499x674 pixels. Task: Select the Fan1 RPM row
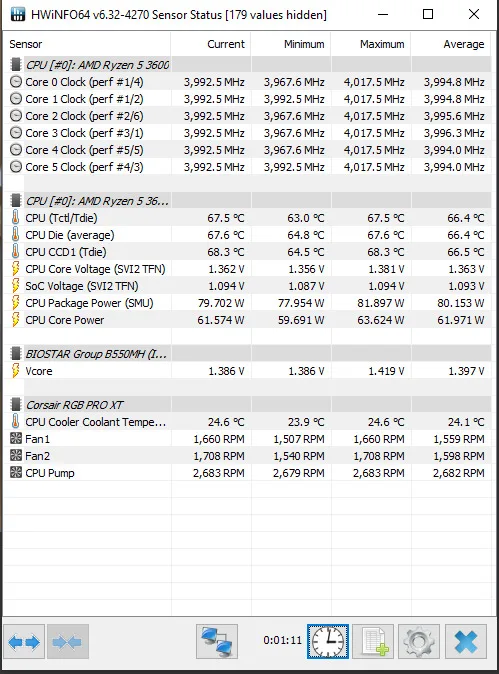247,439
